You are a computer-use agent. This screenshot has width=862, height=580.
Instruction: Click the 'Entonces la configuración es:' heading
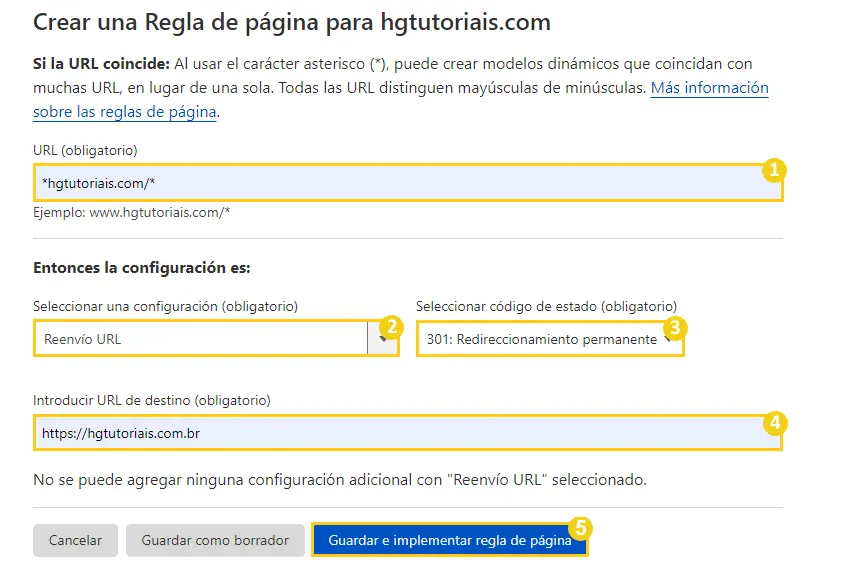[x=142, y=268]
